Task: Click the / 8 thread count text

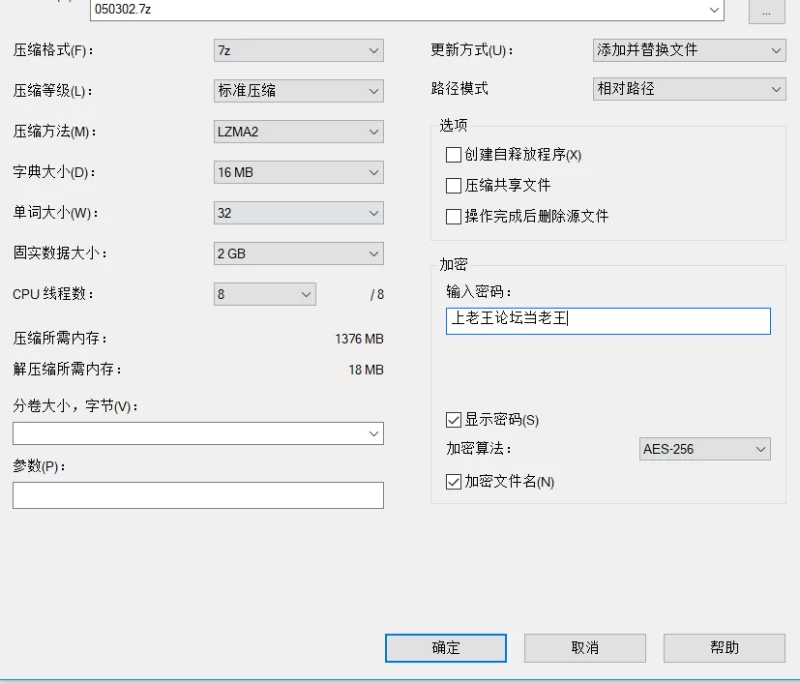Action: click(377, 294)
